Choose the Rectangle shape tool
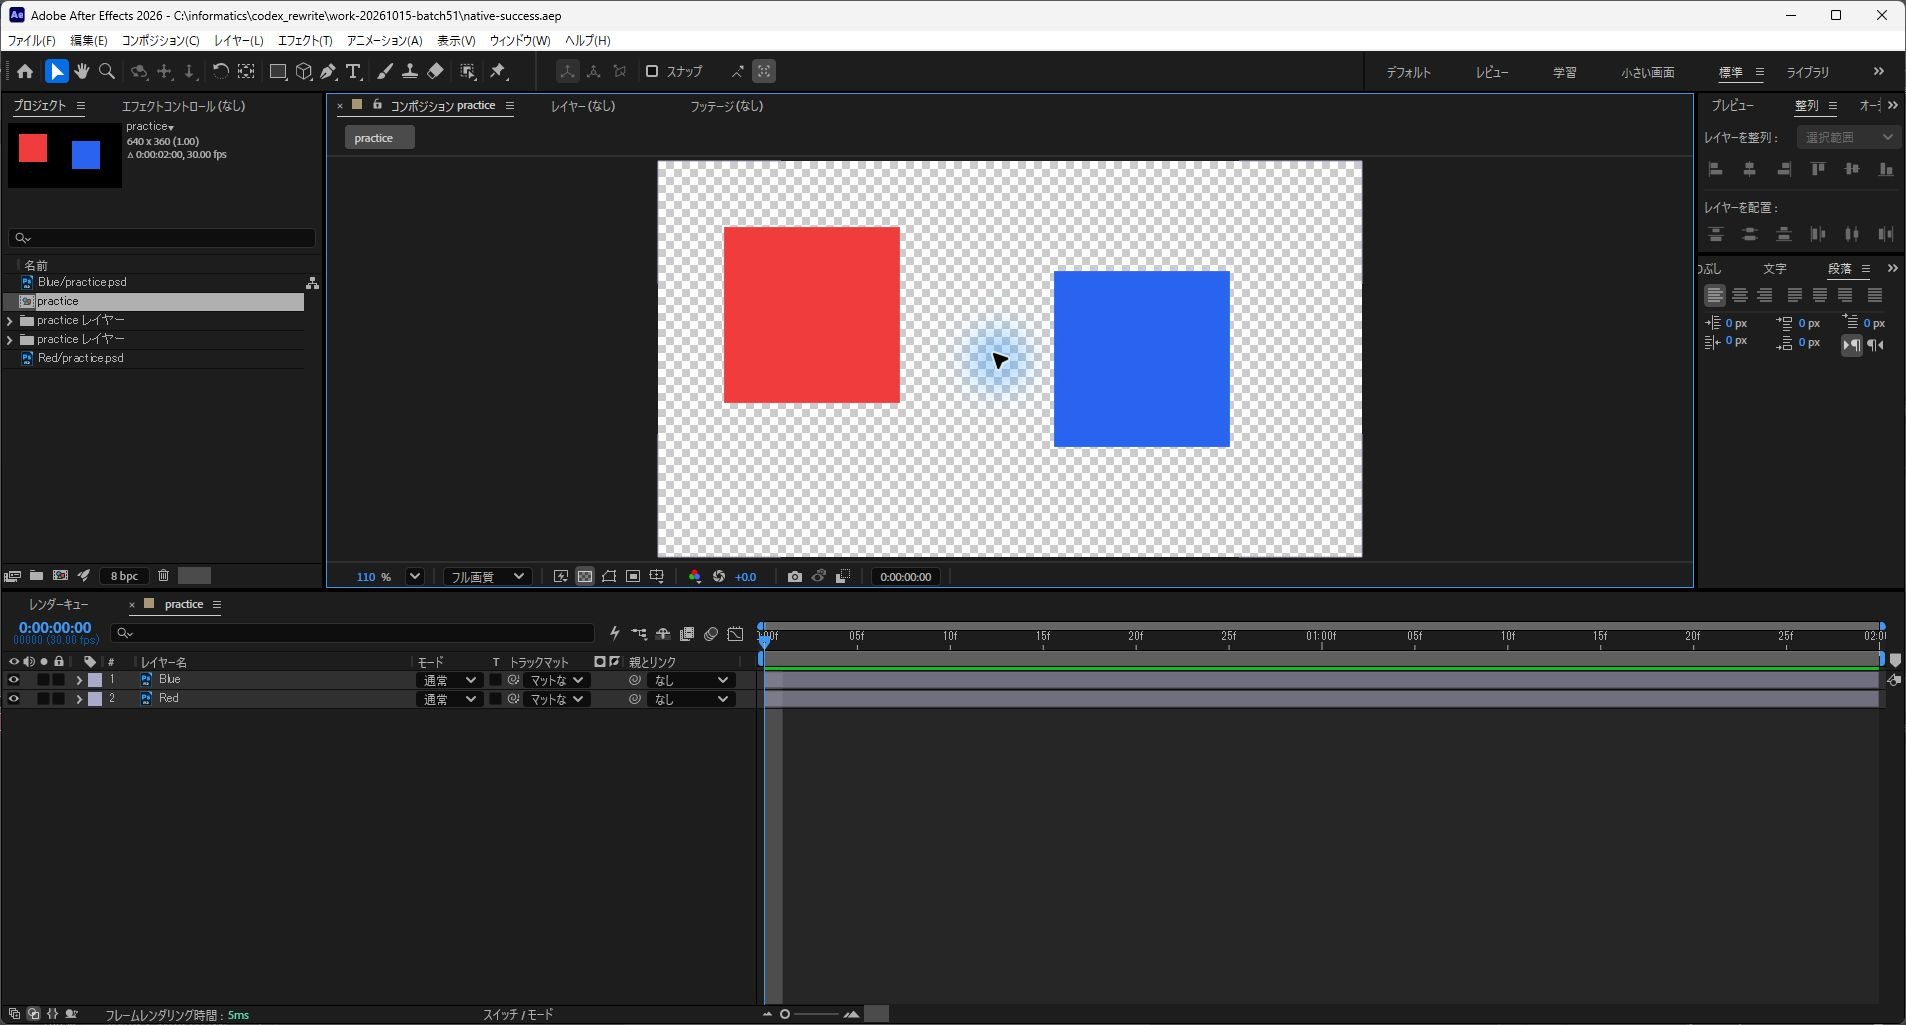The width and height of the screenshot is (1906, 1025). [278, 72]
